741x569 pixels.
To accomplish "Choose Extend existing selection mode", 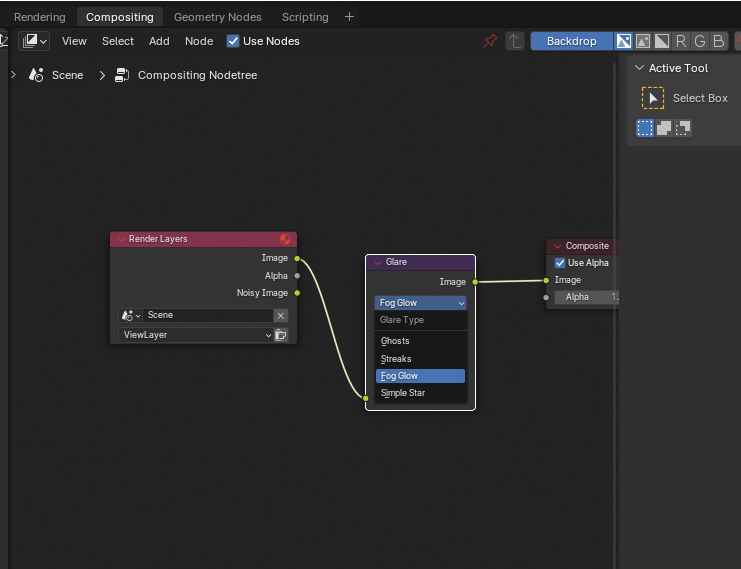I will pos(664,128).
